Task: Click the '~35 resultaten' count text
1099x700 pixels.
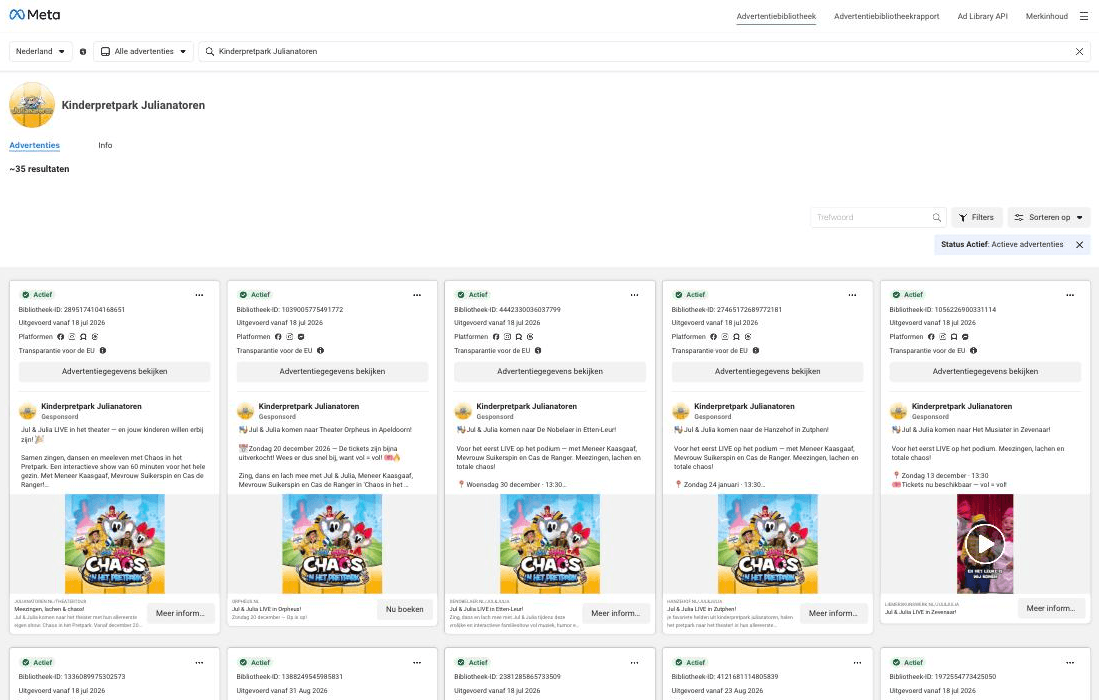Action: 39,169
